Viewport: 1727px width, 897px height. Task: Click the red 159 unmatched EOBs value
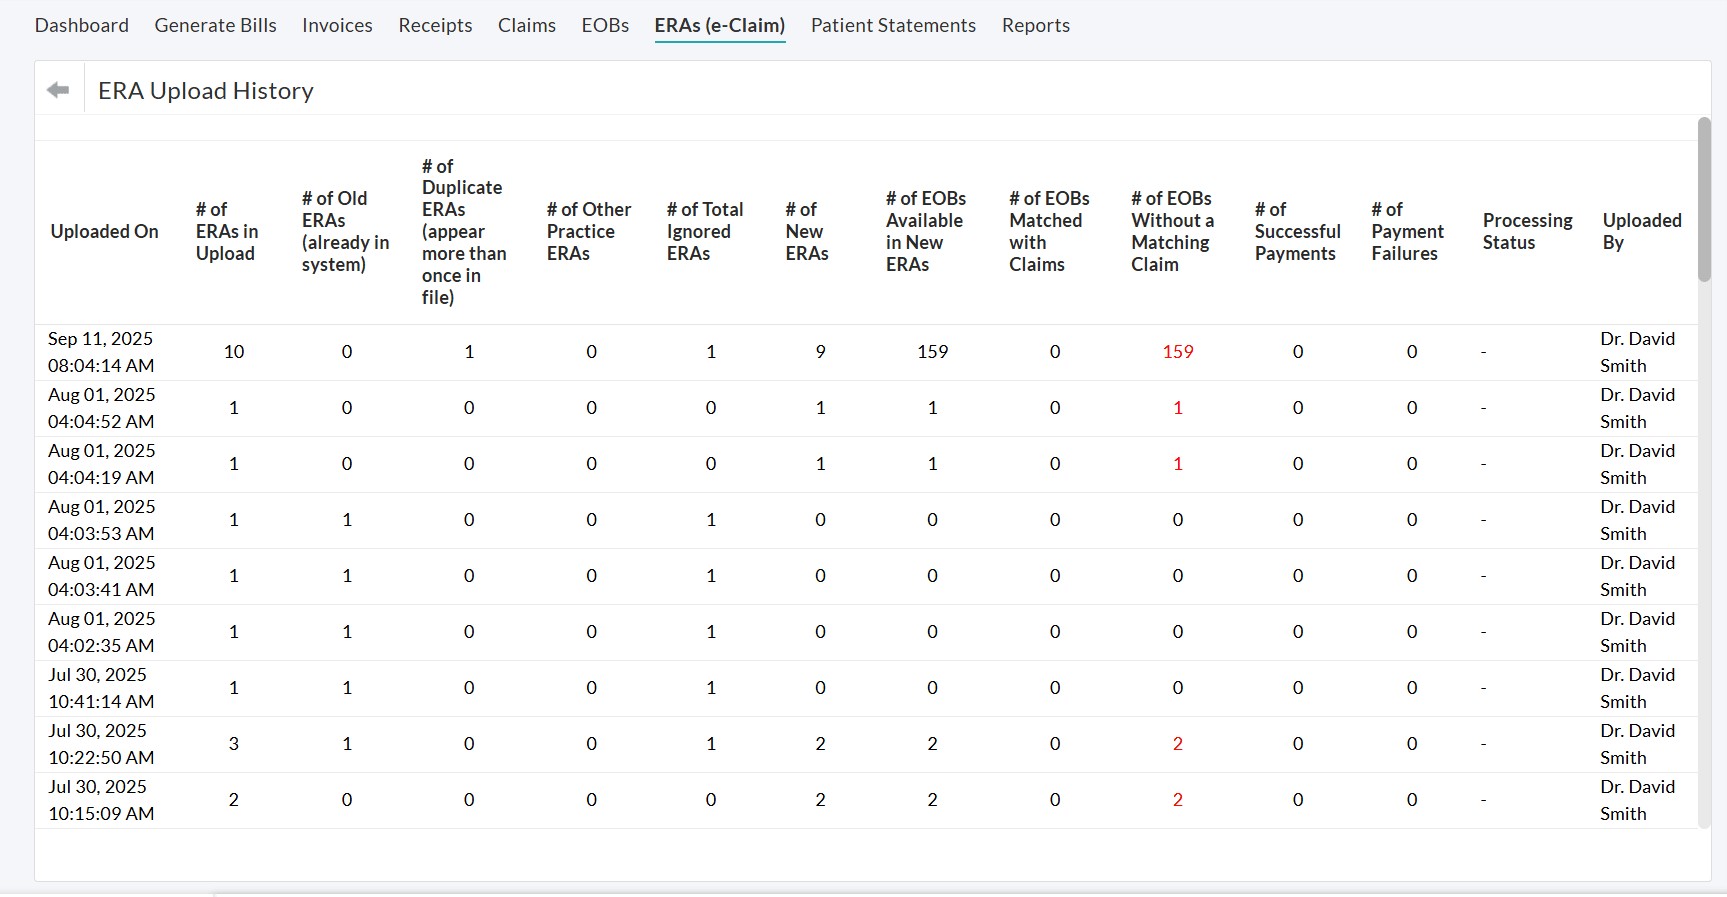point(1178,352)
